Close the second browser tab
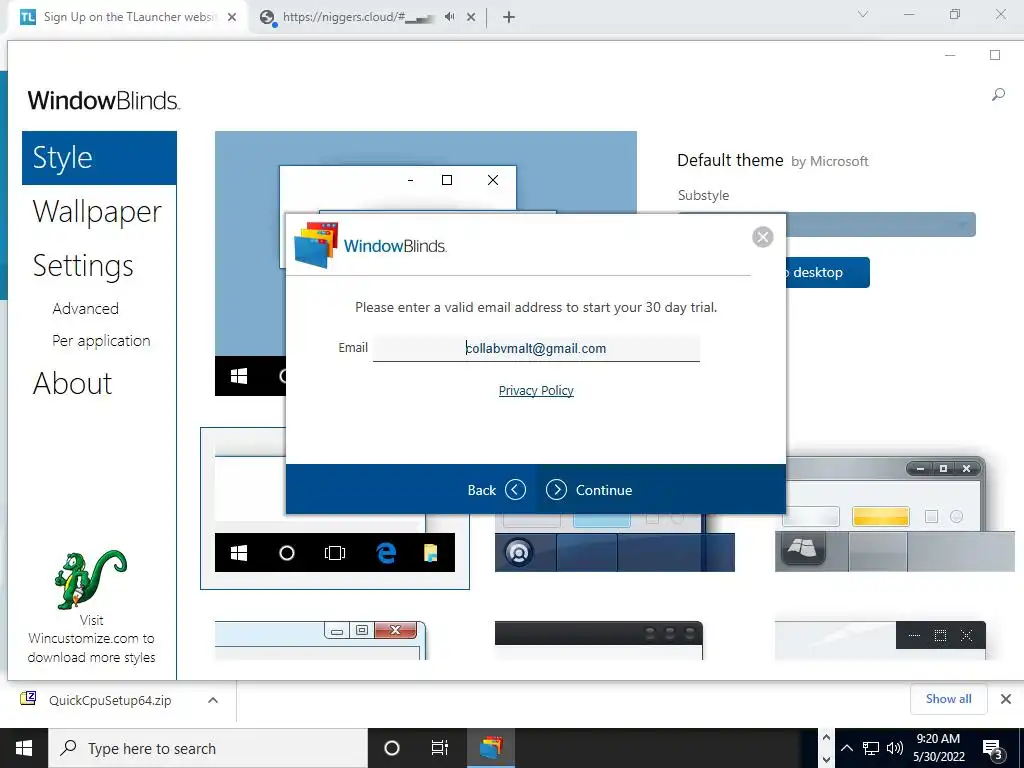 471,17
